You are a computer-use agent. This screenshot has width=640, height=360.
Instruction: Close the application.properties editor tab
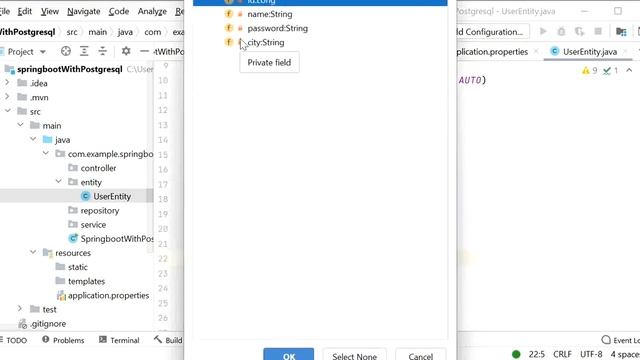click(x=536, y=51)
